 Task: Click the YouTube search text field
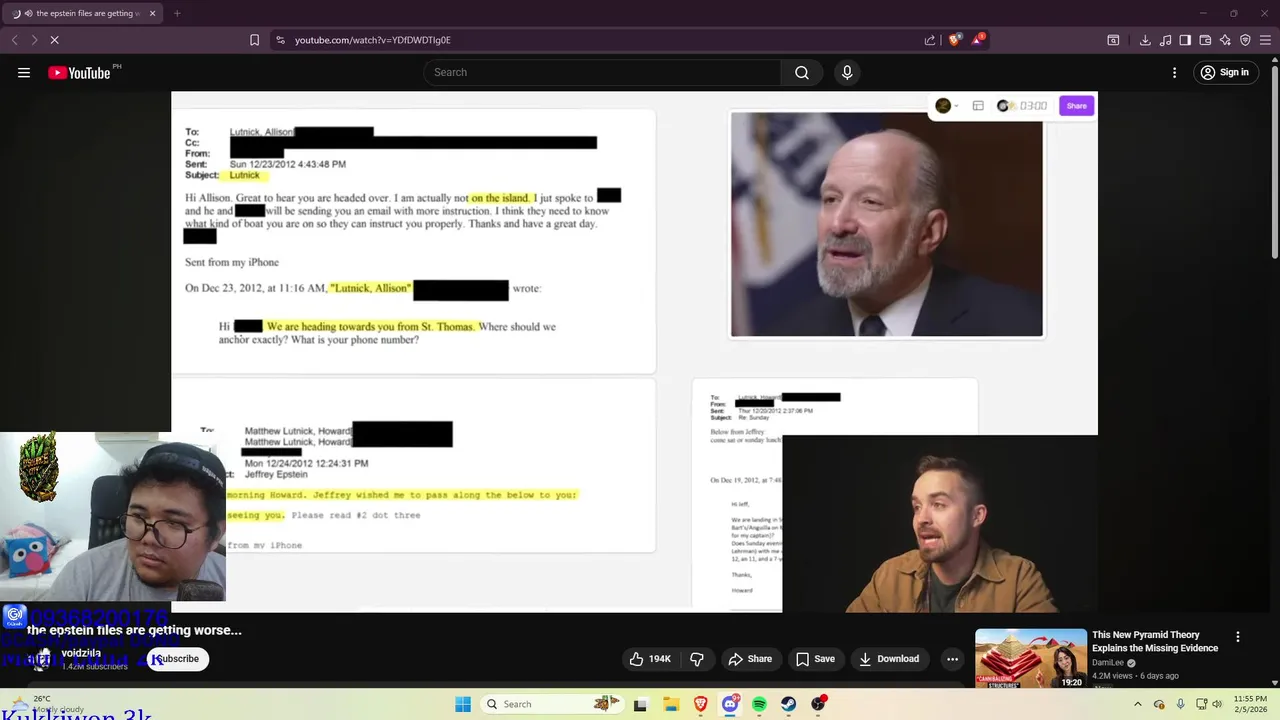[x=602, y=72]
